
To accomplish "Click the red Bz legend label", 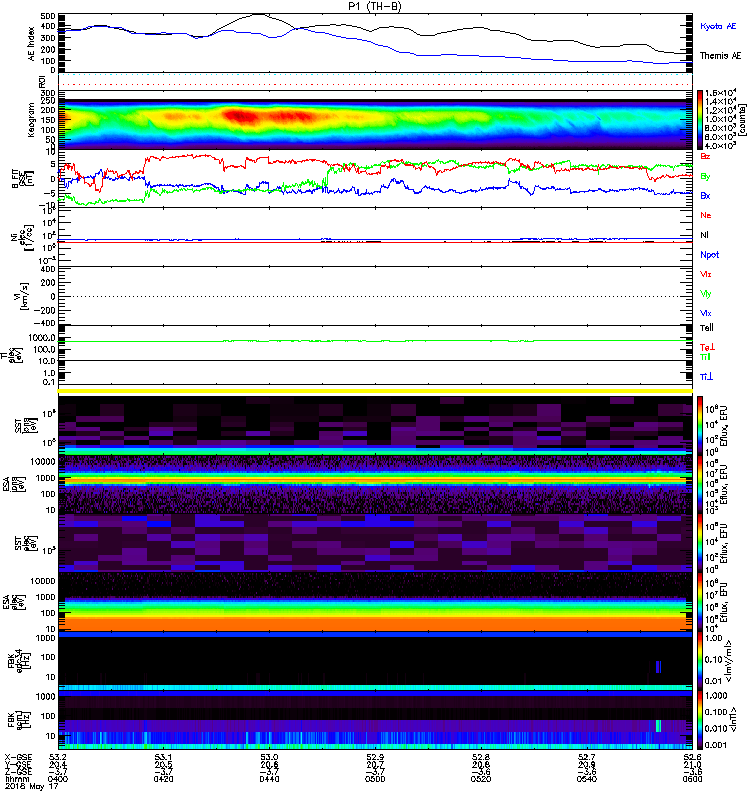I will coord(707,157).
